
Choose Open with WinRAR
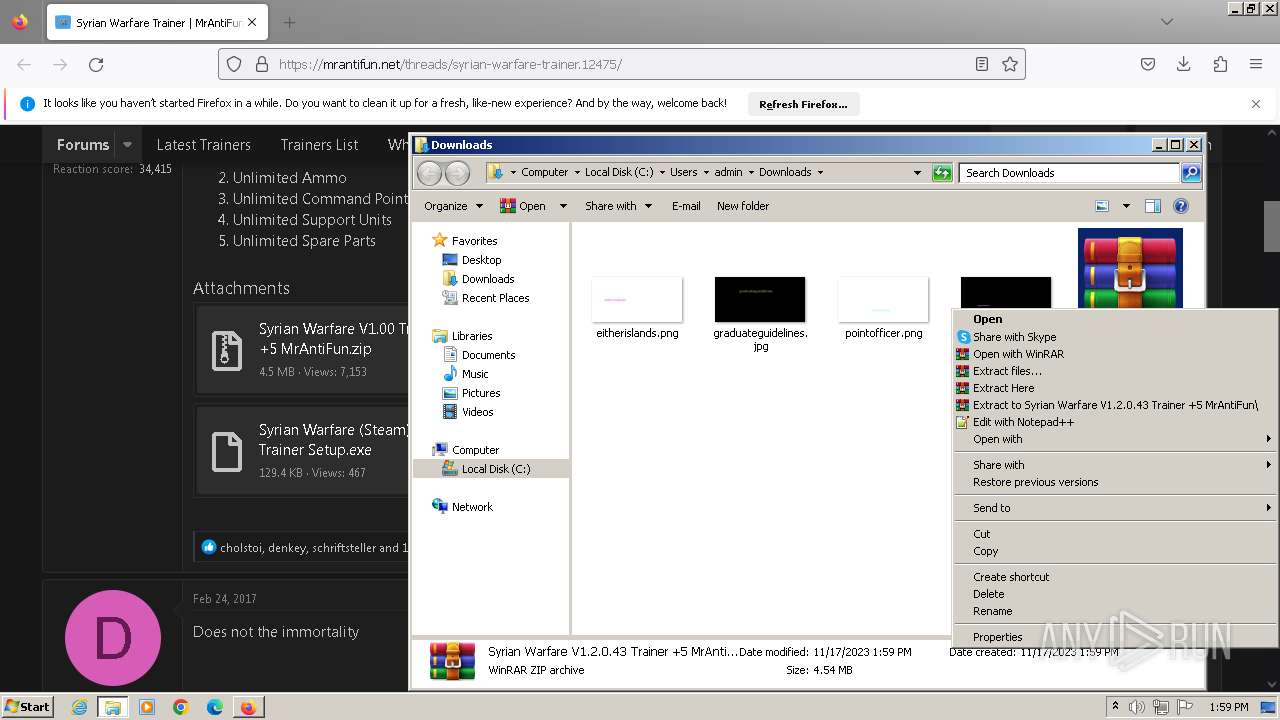pyautogui.click(x=1116, y=354)
